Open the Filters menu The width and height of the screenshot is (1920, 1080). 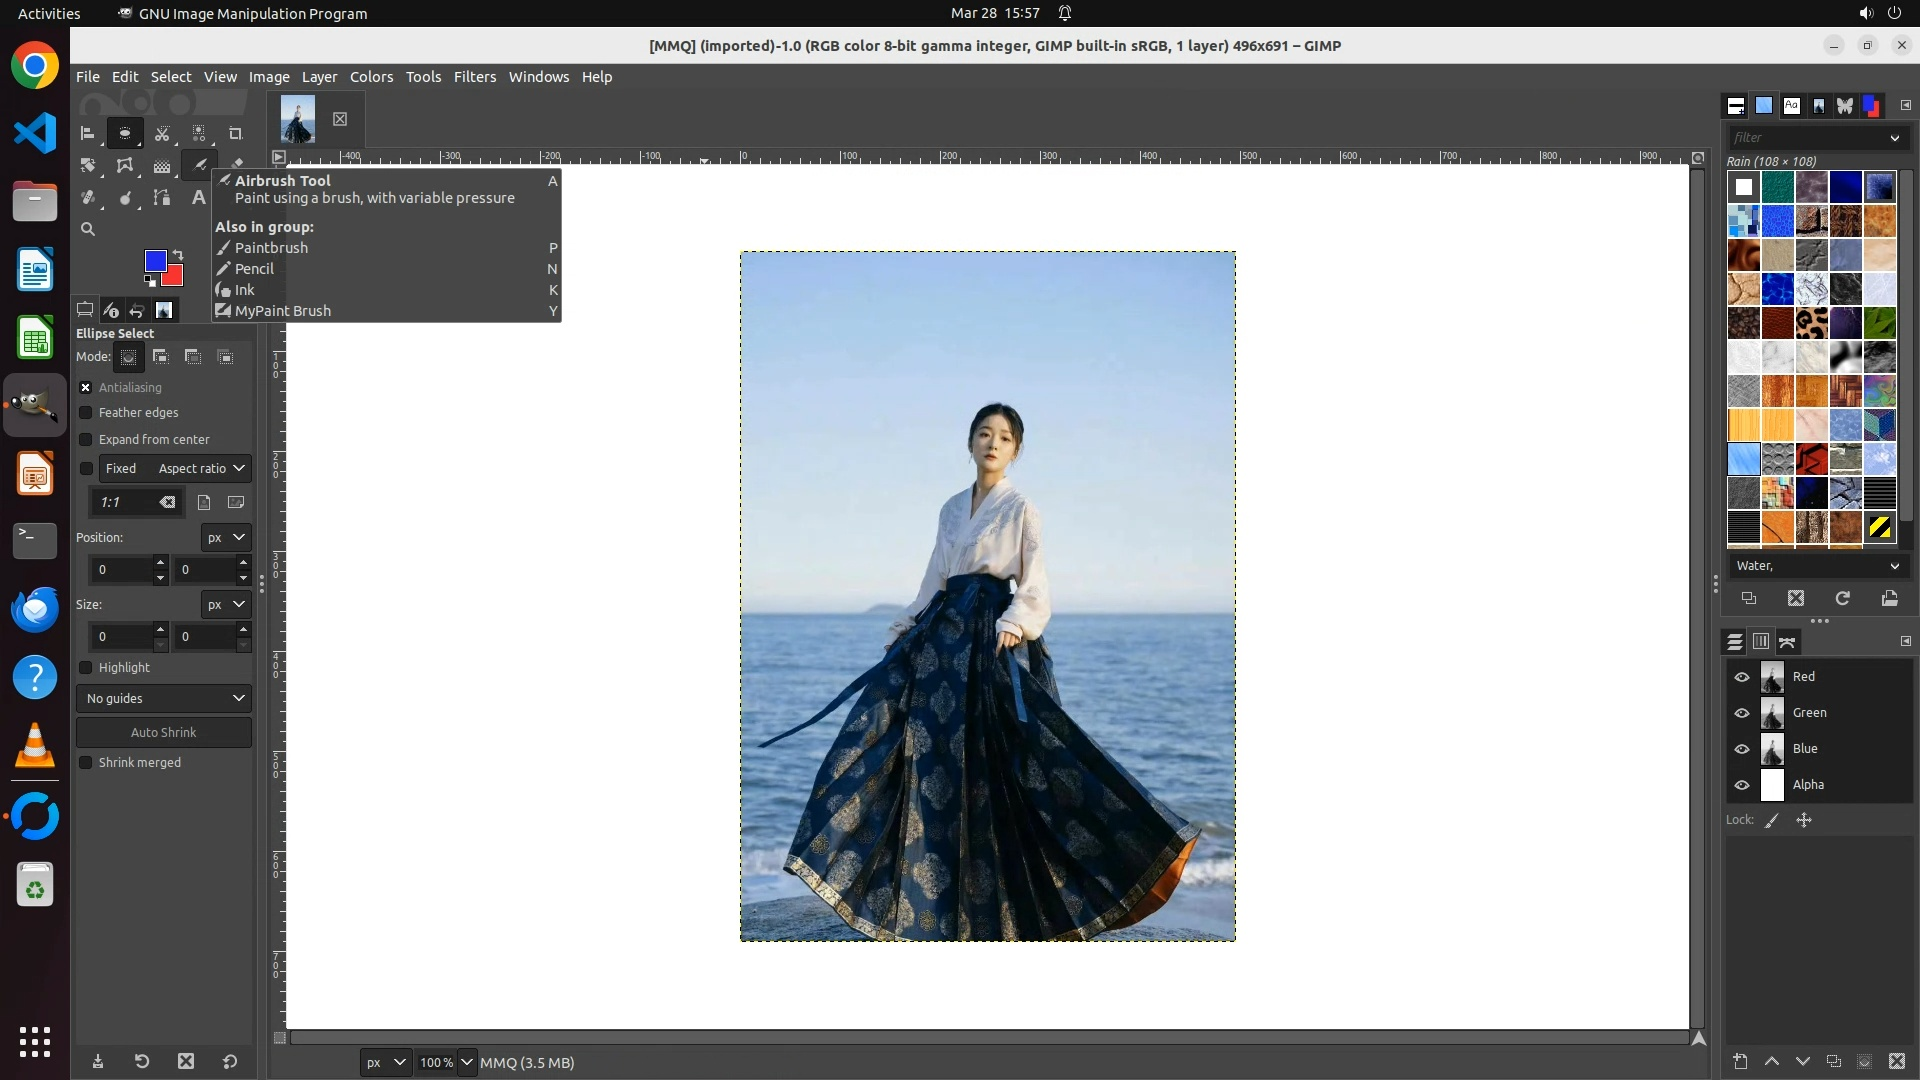[x=474, y=77]
